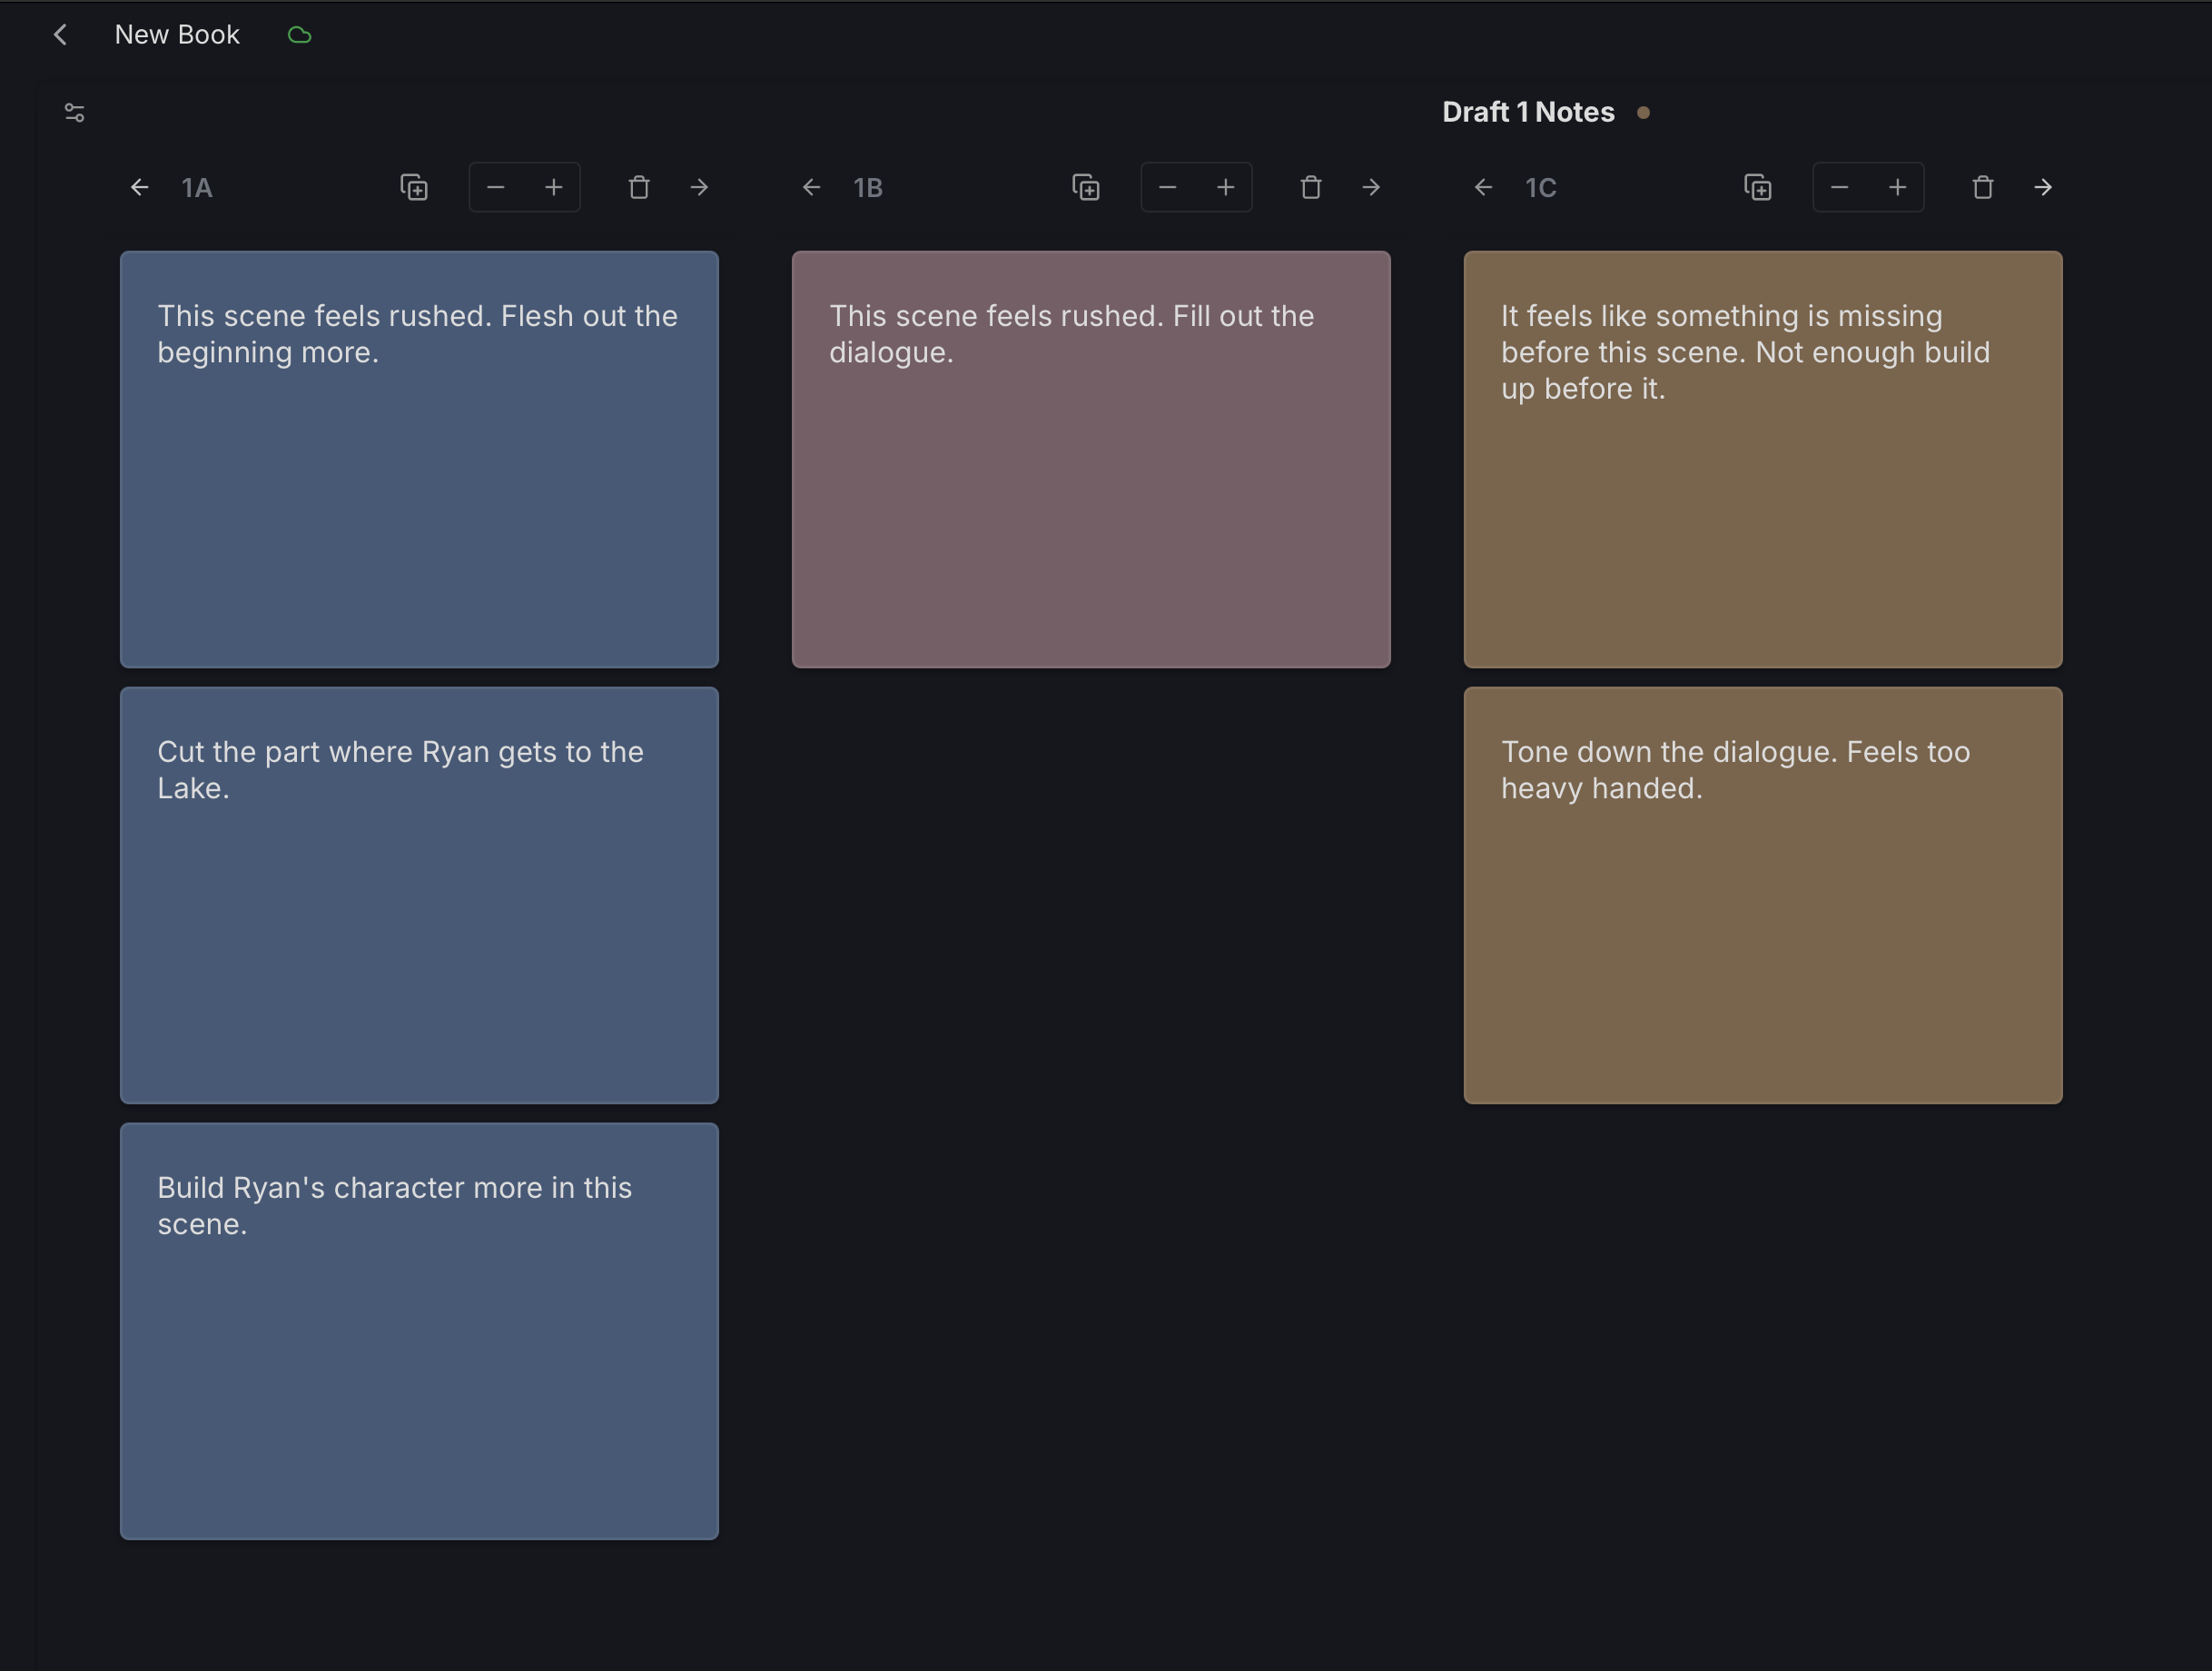The image size is (2212, 1671).
Task: Add a new card to column 1A
Action: (x=414, y=188)
